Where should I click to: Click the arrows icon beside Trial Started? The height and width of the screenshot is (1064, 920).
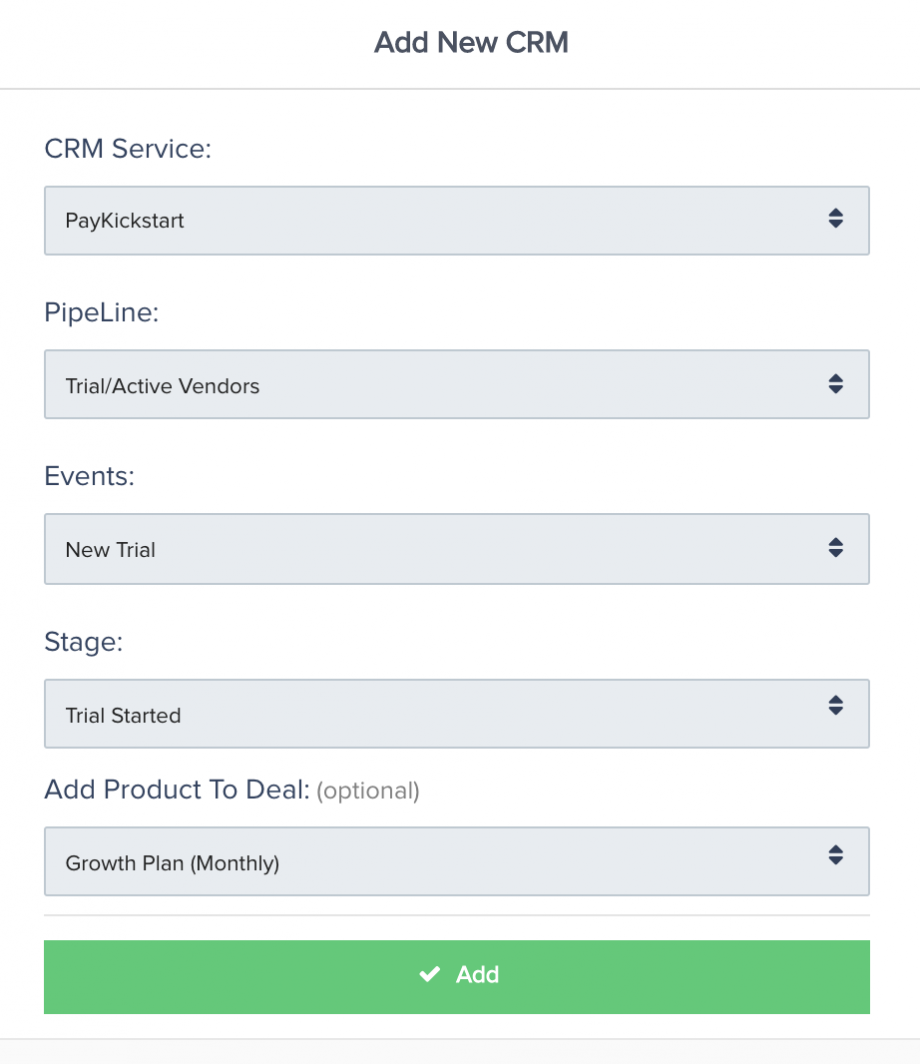point(836,705)
